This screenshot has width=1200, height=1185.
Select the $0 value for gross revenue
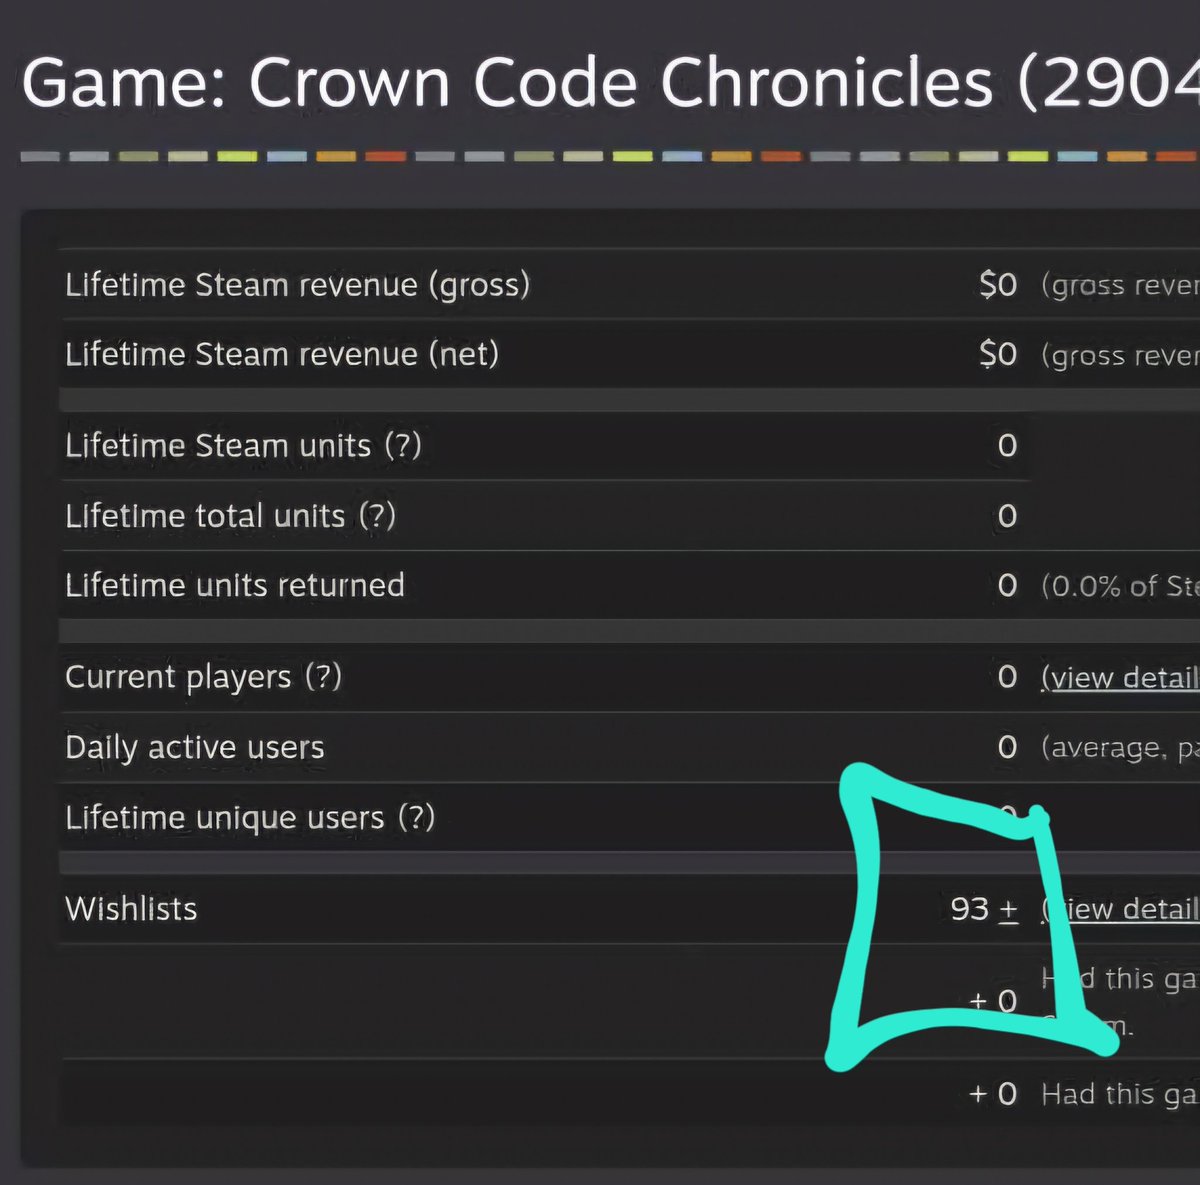click(998, 285)
